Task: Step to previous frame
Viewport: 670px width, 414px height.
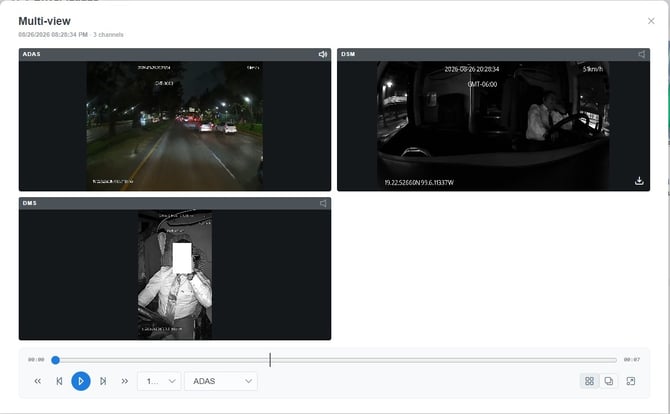Action: click(x=59, y=381)
